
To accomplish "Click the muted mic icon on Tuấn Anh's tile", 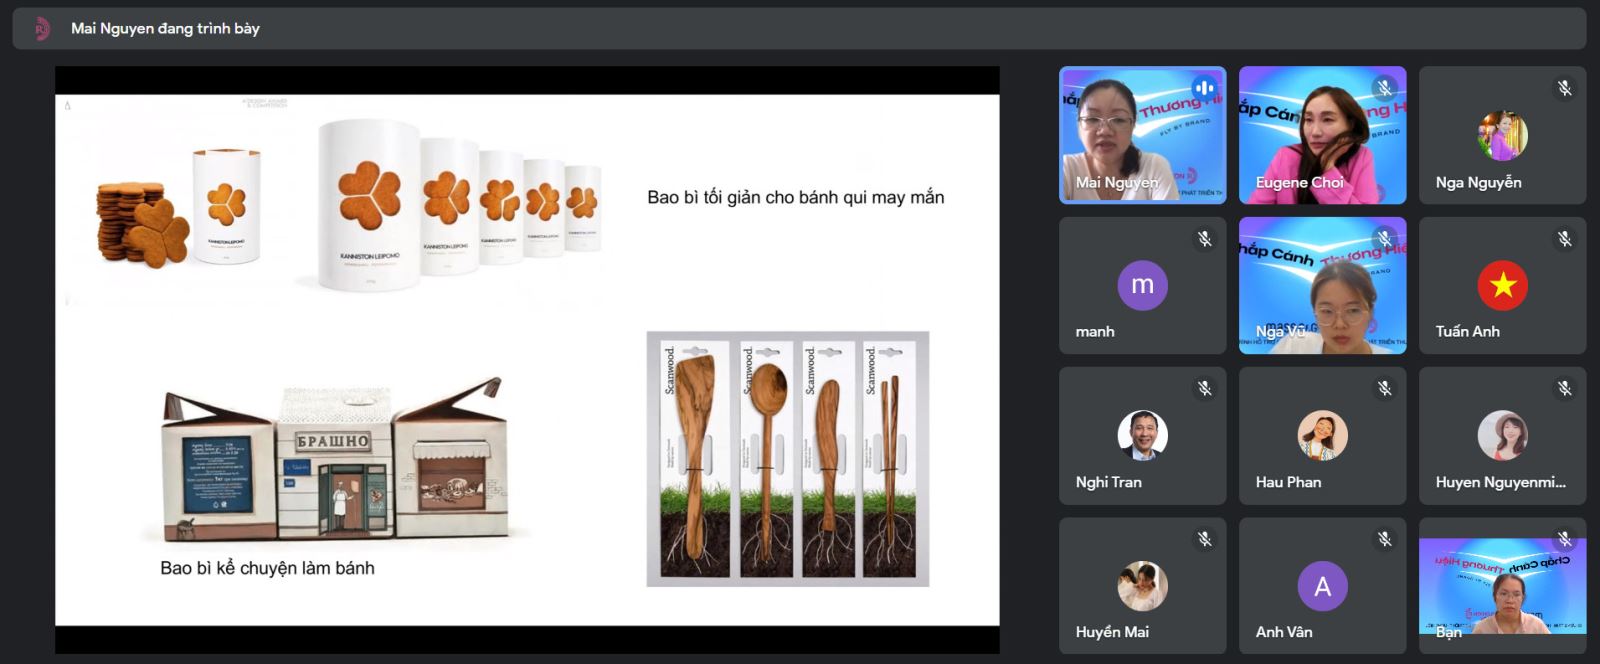I will [x=1564, y=239].
